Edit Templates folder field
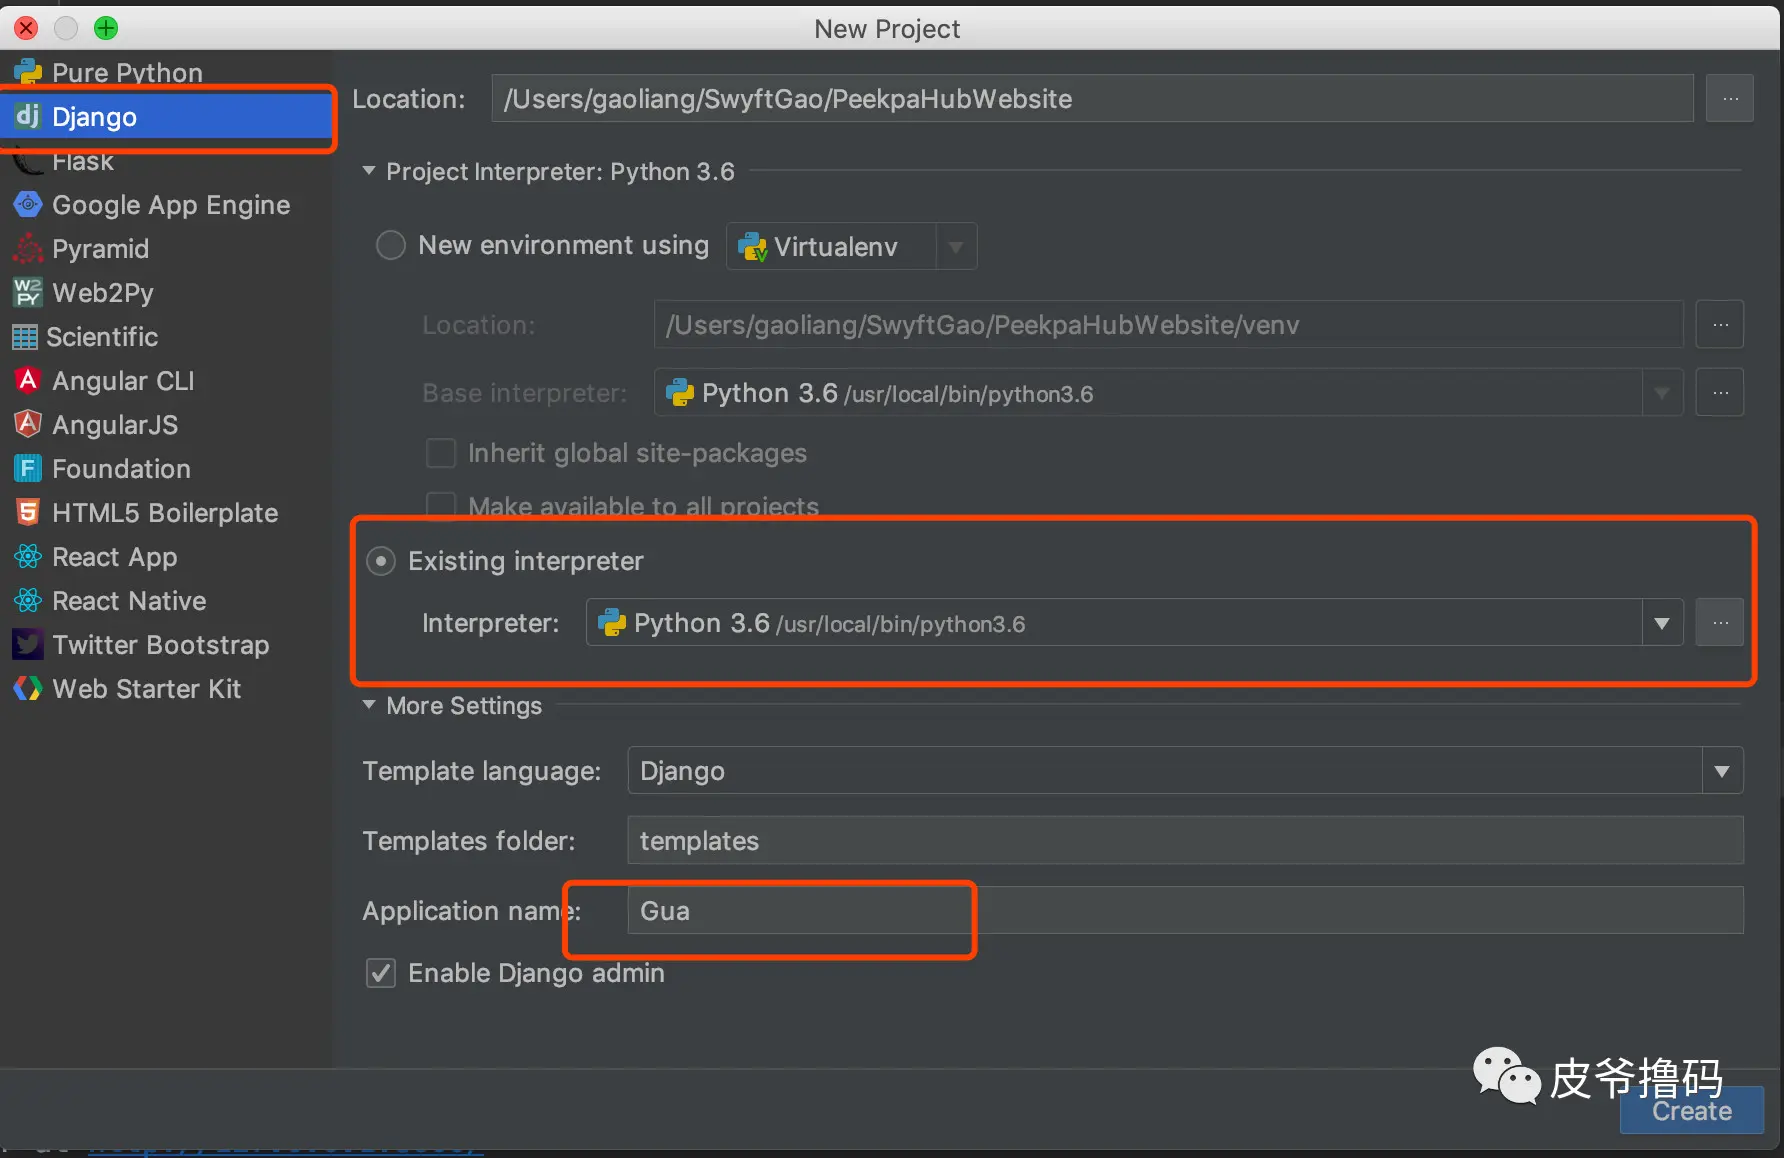 pos(1185,840)
